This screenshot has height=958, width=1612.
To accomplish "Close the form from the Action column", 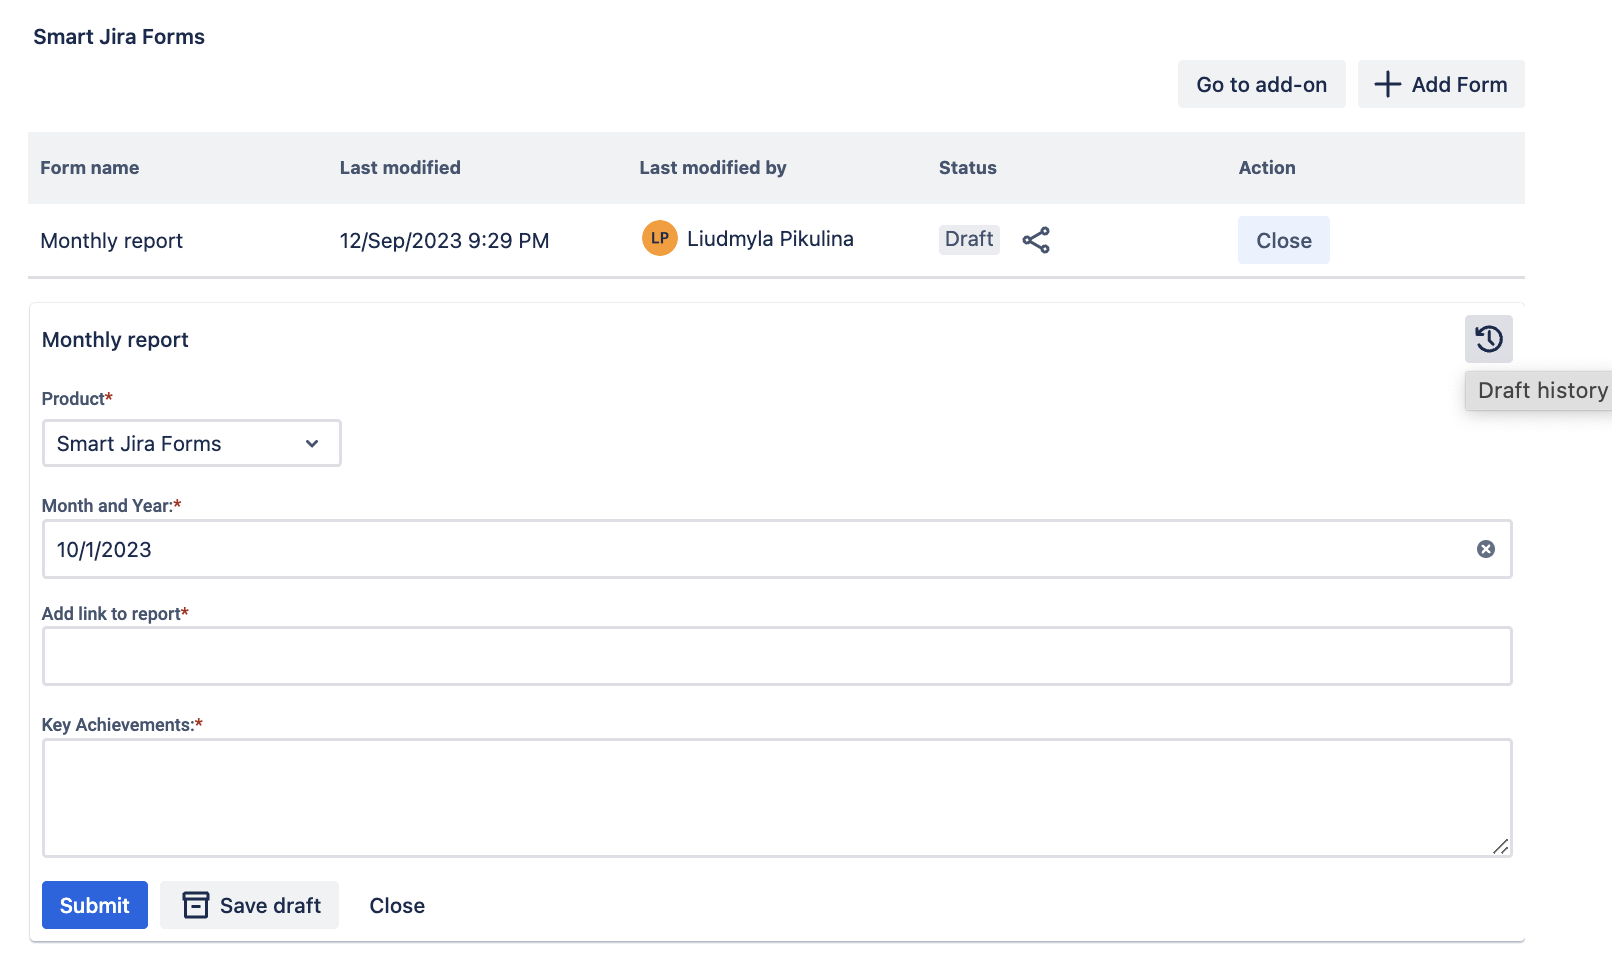I will 1283,240.
